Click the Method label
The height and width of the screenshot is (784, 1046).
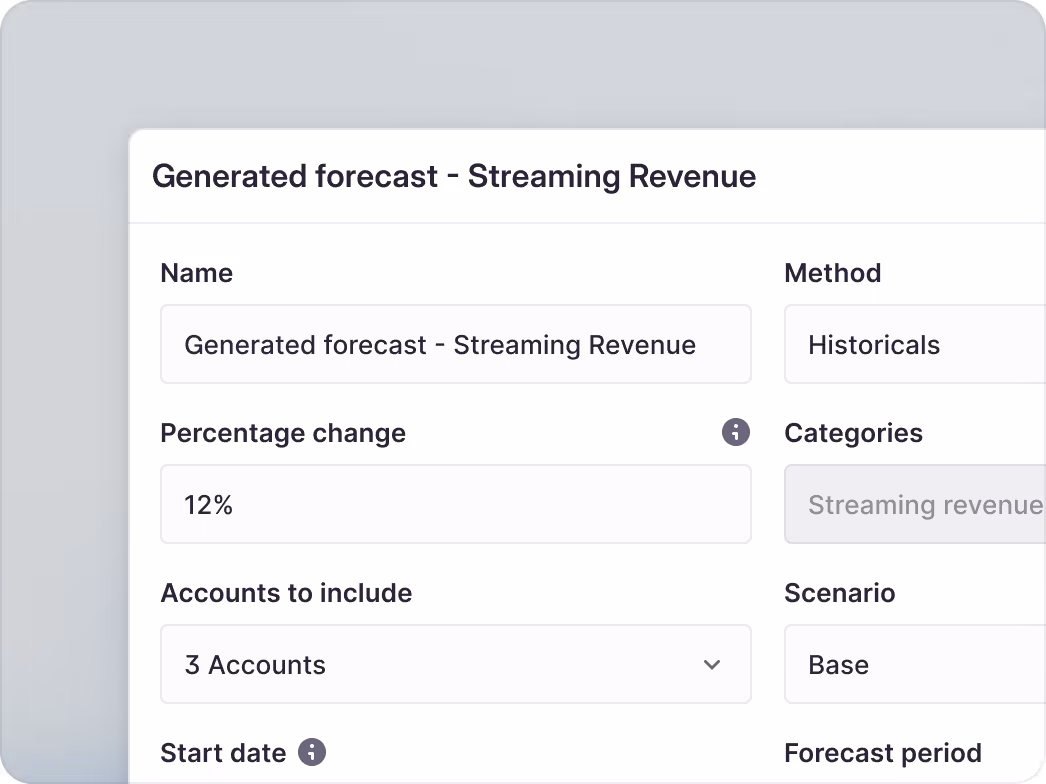(x=833, y=273)
